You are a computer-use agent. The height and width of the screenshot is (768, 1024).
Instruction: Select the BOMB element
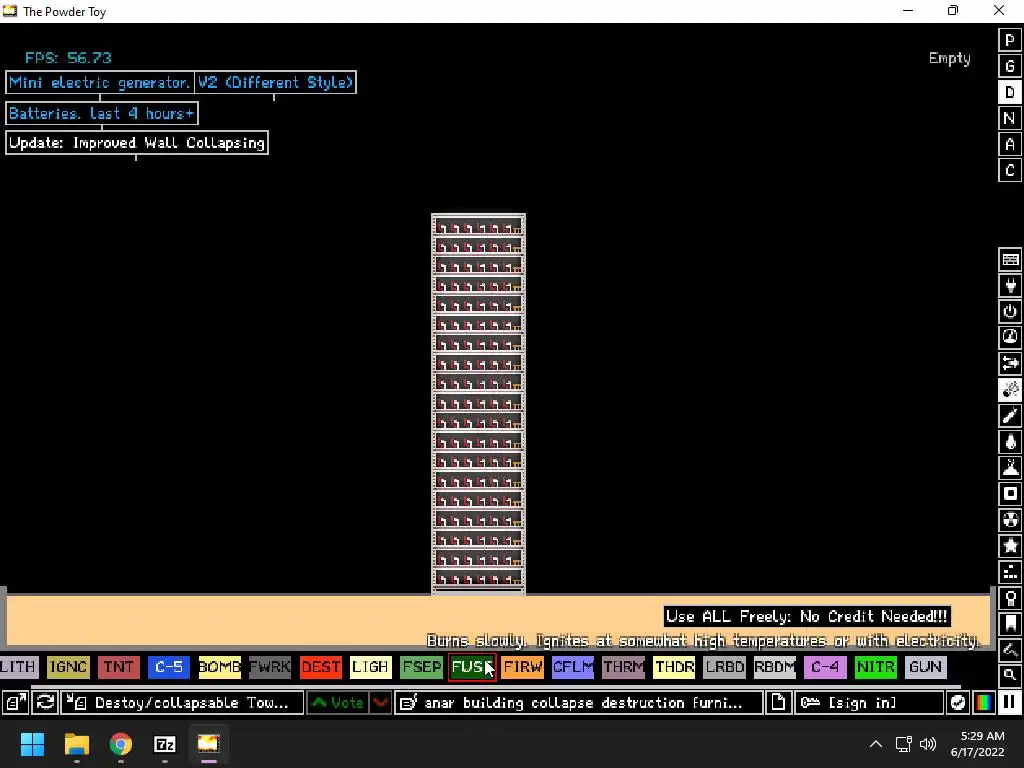tap(219, 667)
